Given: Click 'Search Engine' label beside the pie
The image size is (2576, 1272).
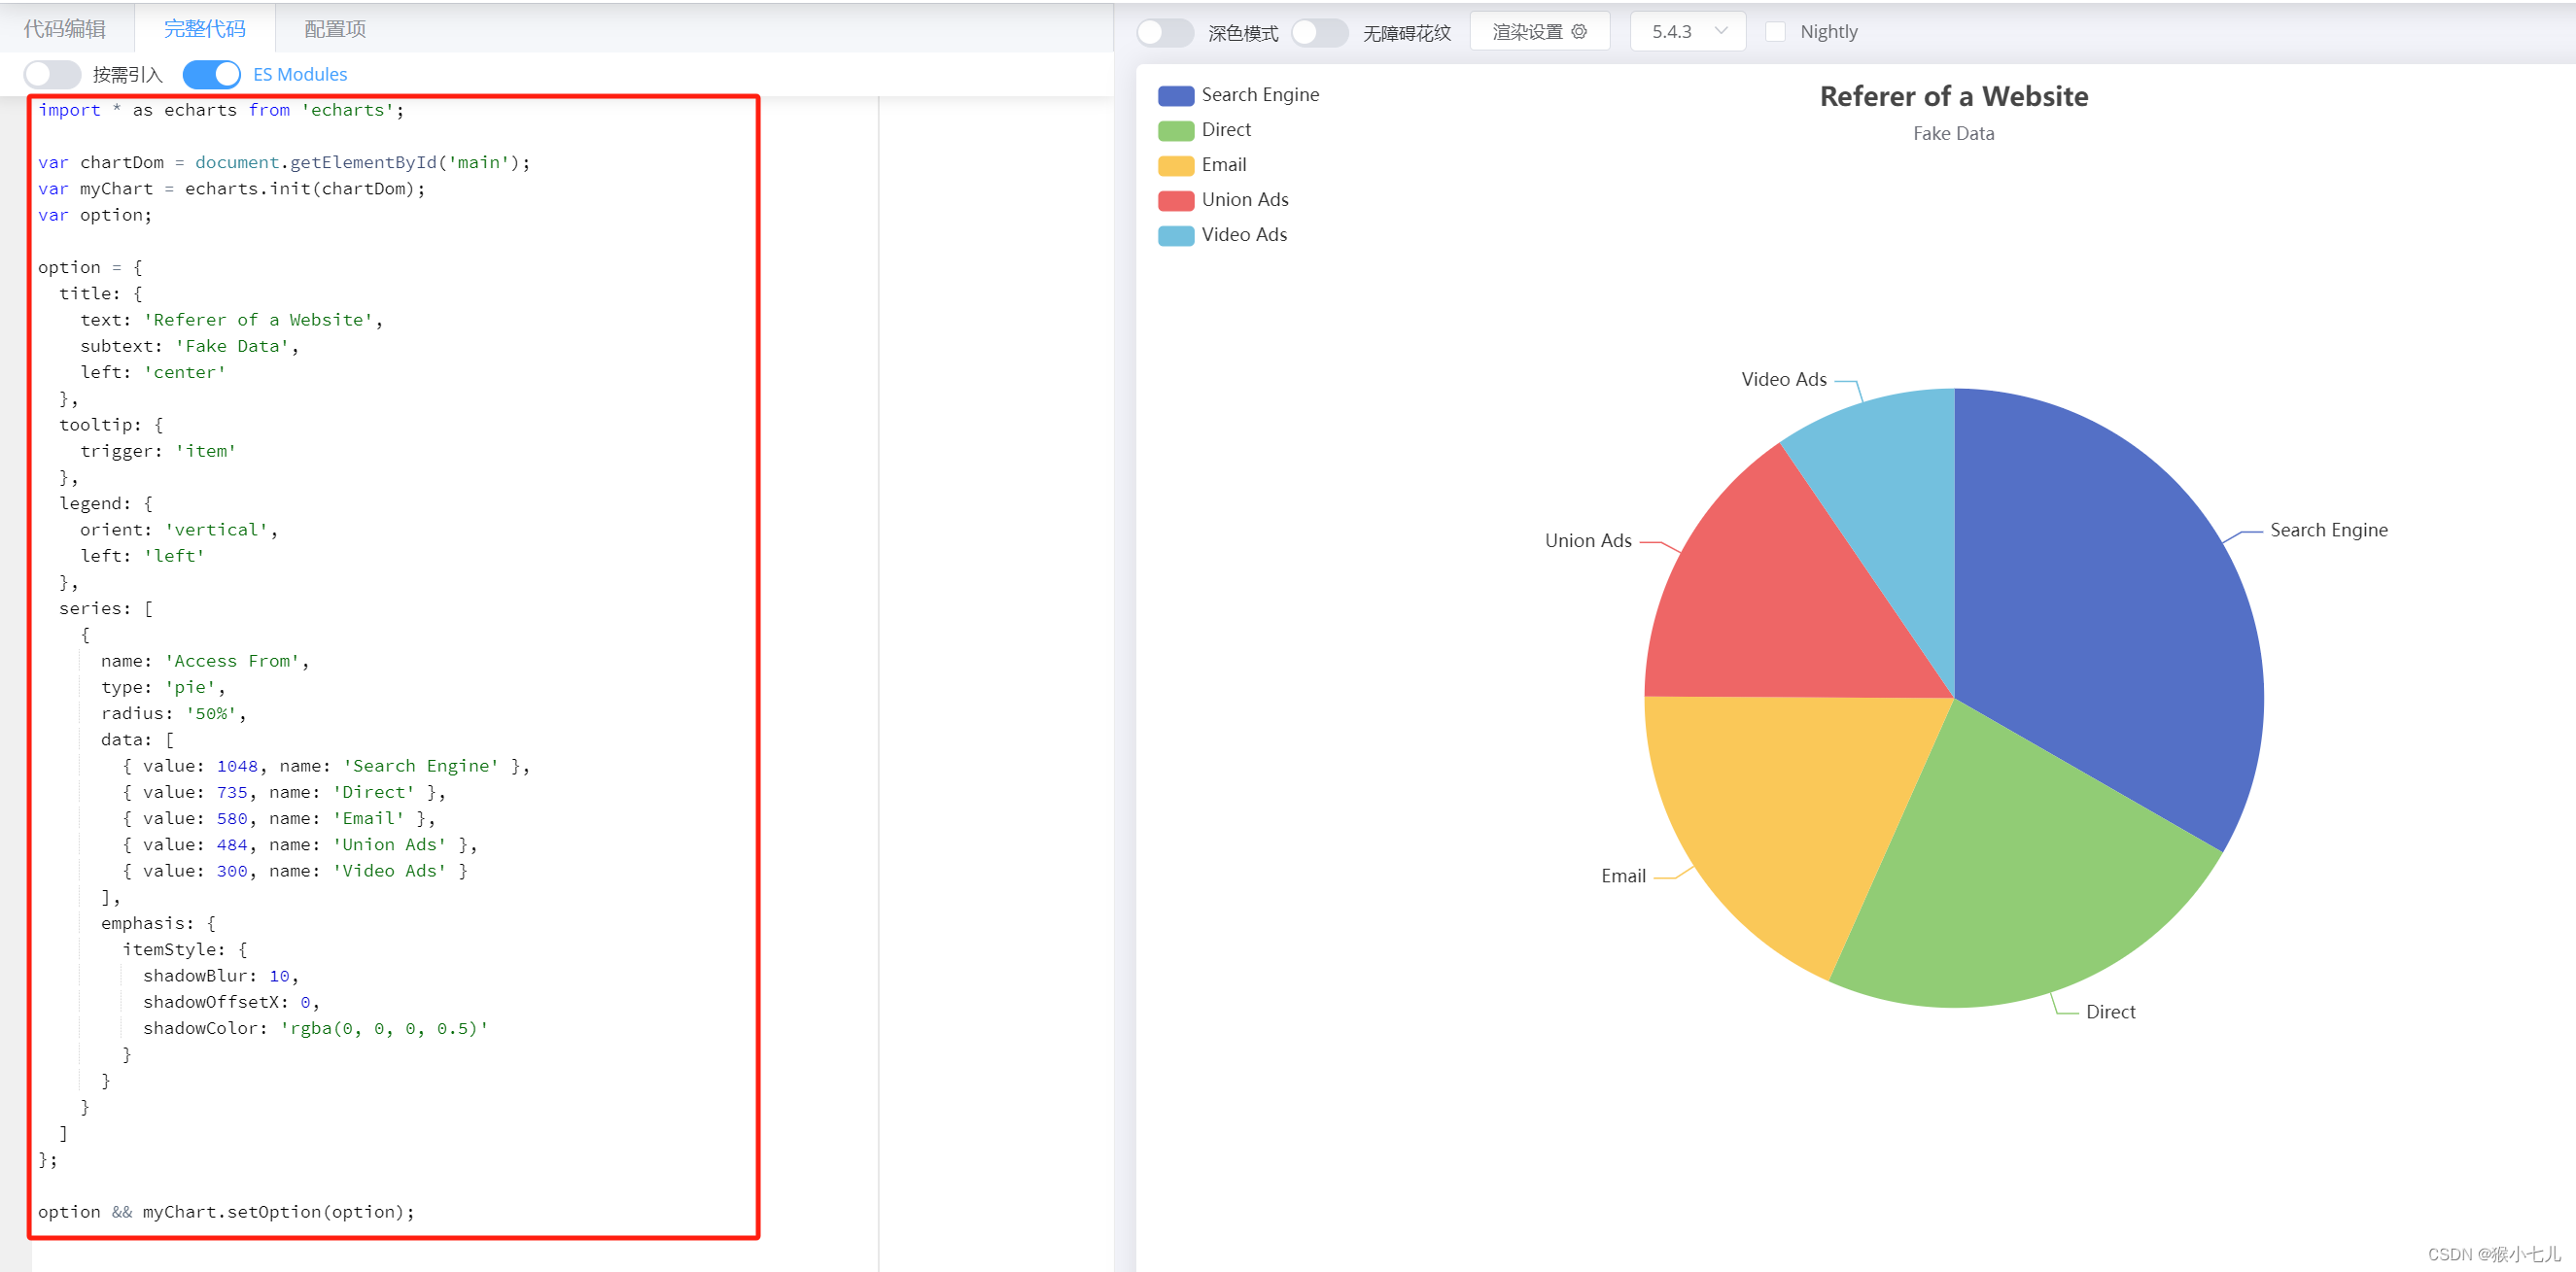Looking at the screenshot, I should click(2328, 530).
